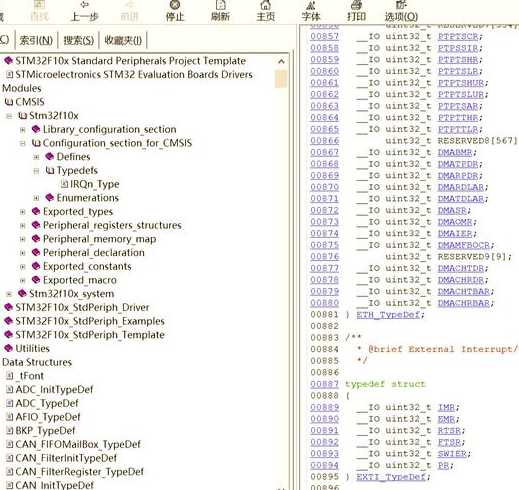Collapse the Configuration_section_for_CMSIS node
The width and height of the screenshot is (519, 490).
pyautogui.click(x=23, y=143)
